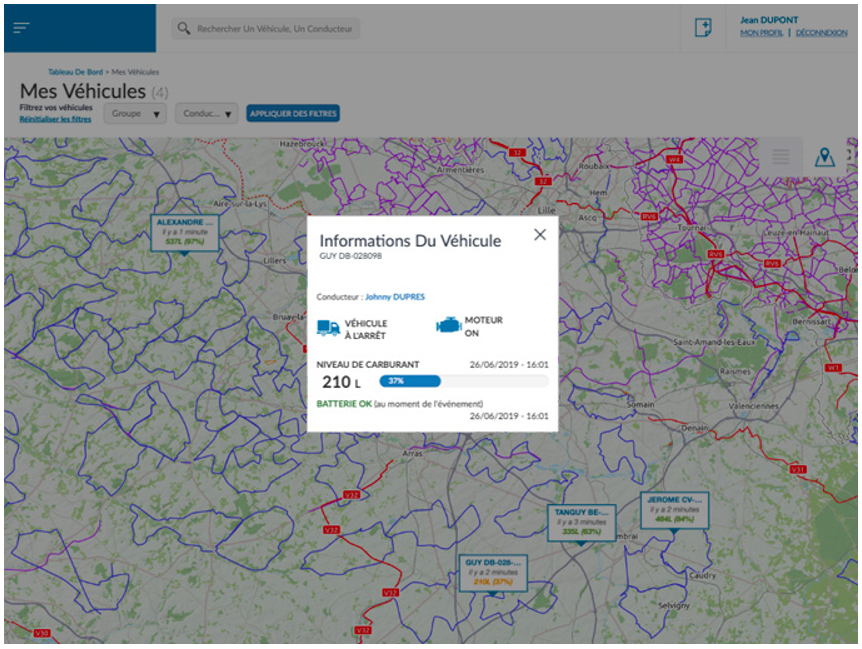Click the Déconnexion link
Viewport: 862px width, 649px height.
[x=821, y=33]
